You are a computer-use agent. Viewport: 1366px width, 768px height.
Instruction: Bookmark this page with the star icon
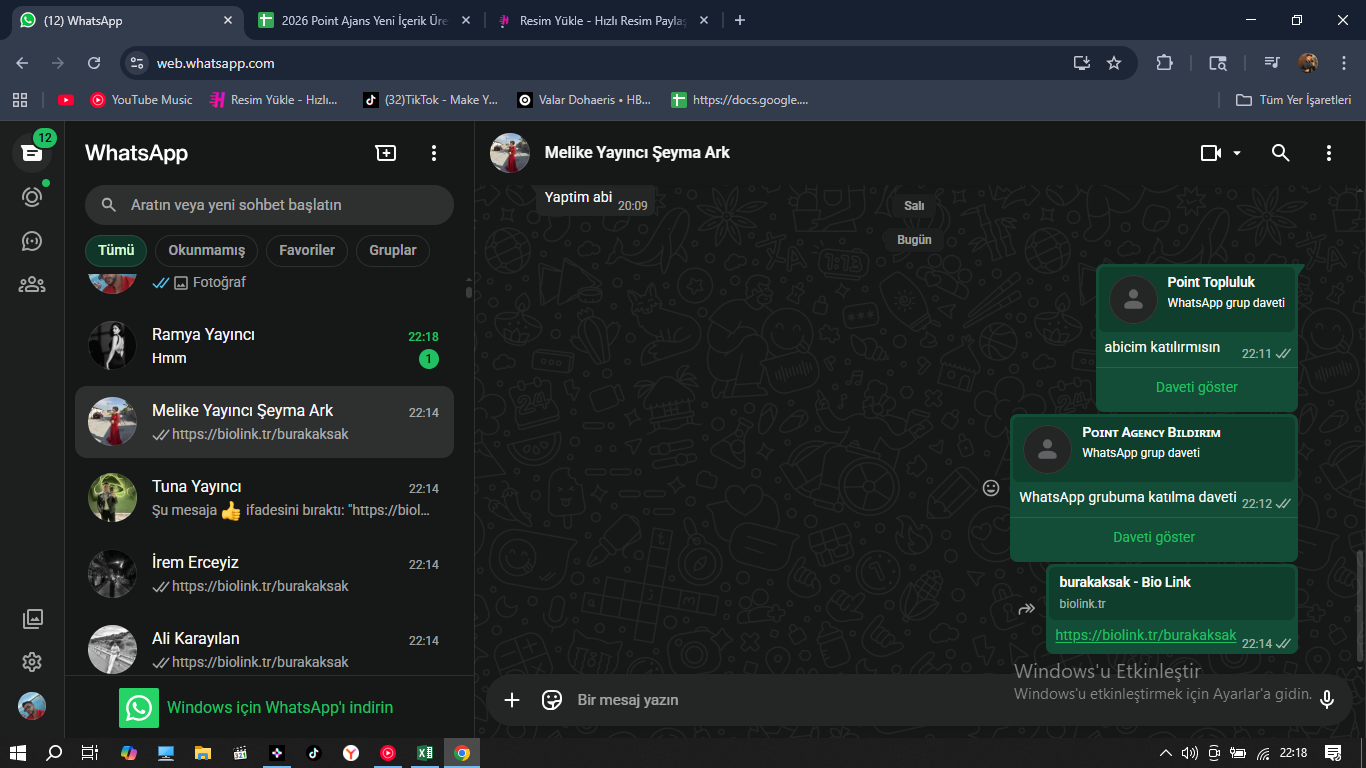tap(1114, 63)
